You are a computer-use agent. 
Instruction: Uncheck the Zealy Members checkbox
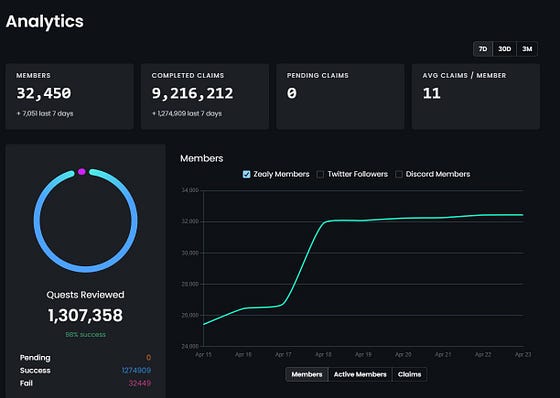point(246,174)
